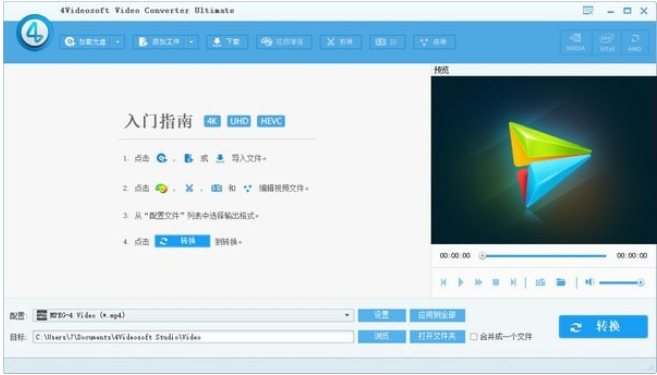Click the UHD badge
The height and width of the screenshot is (375, 657).
tap(239, 122)
